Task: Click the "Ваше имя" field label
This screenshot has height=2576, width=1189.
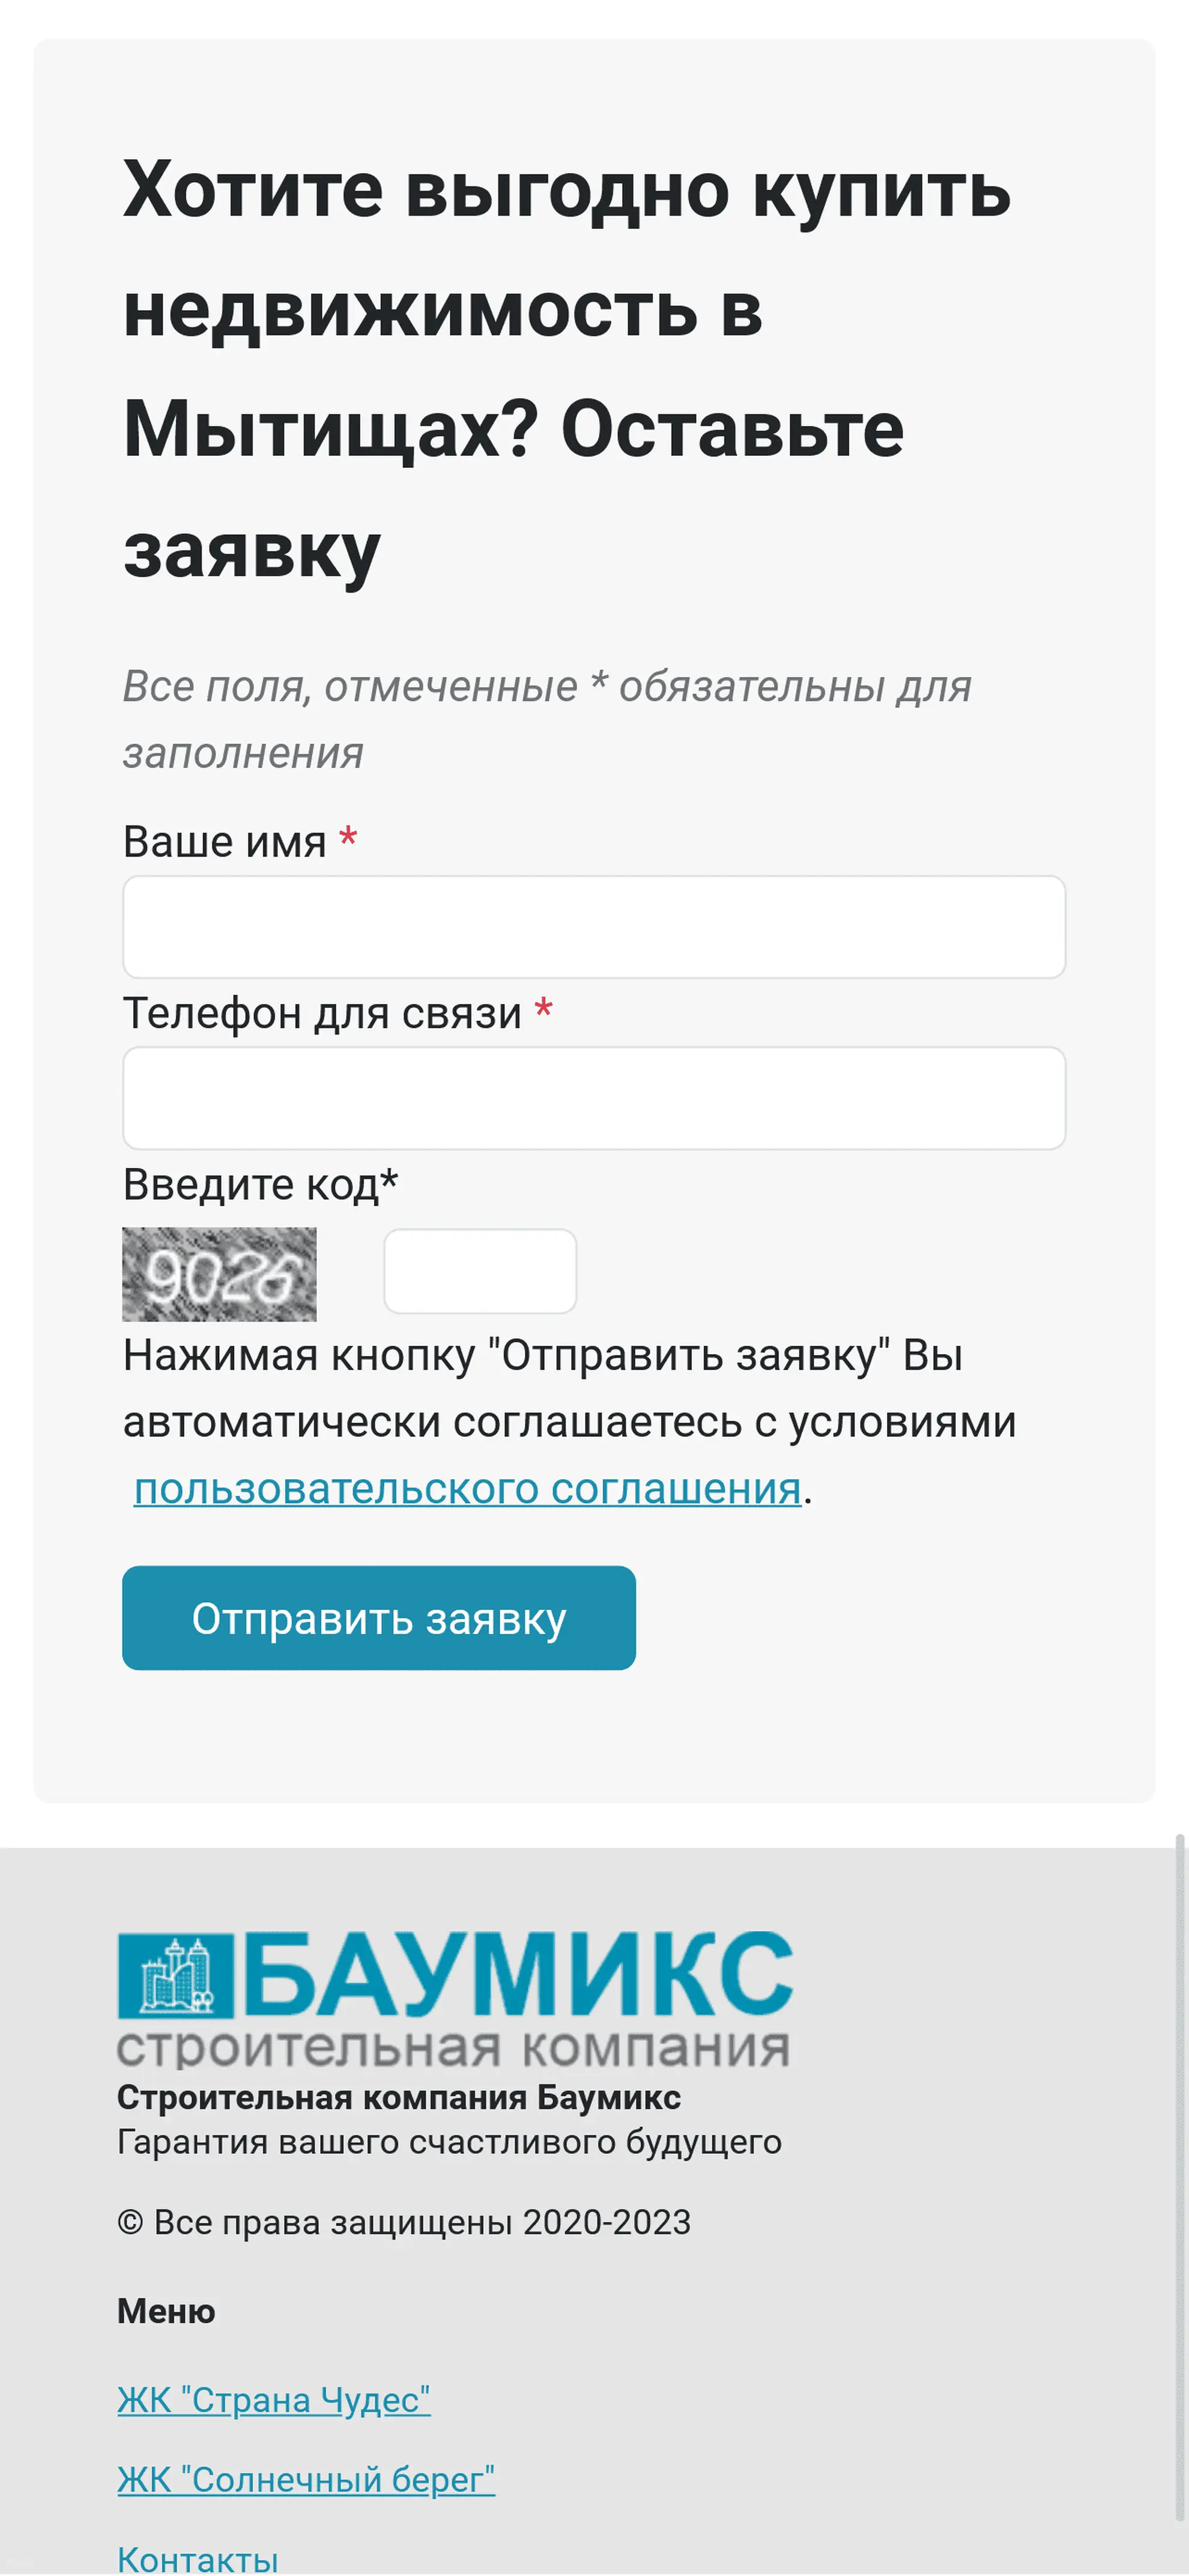Action: click(225, 842)
